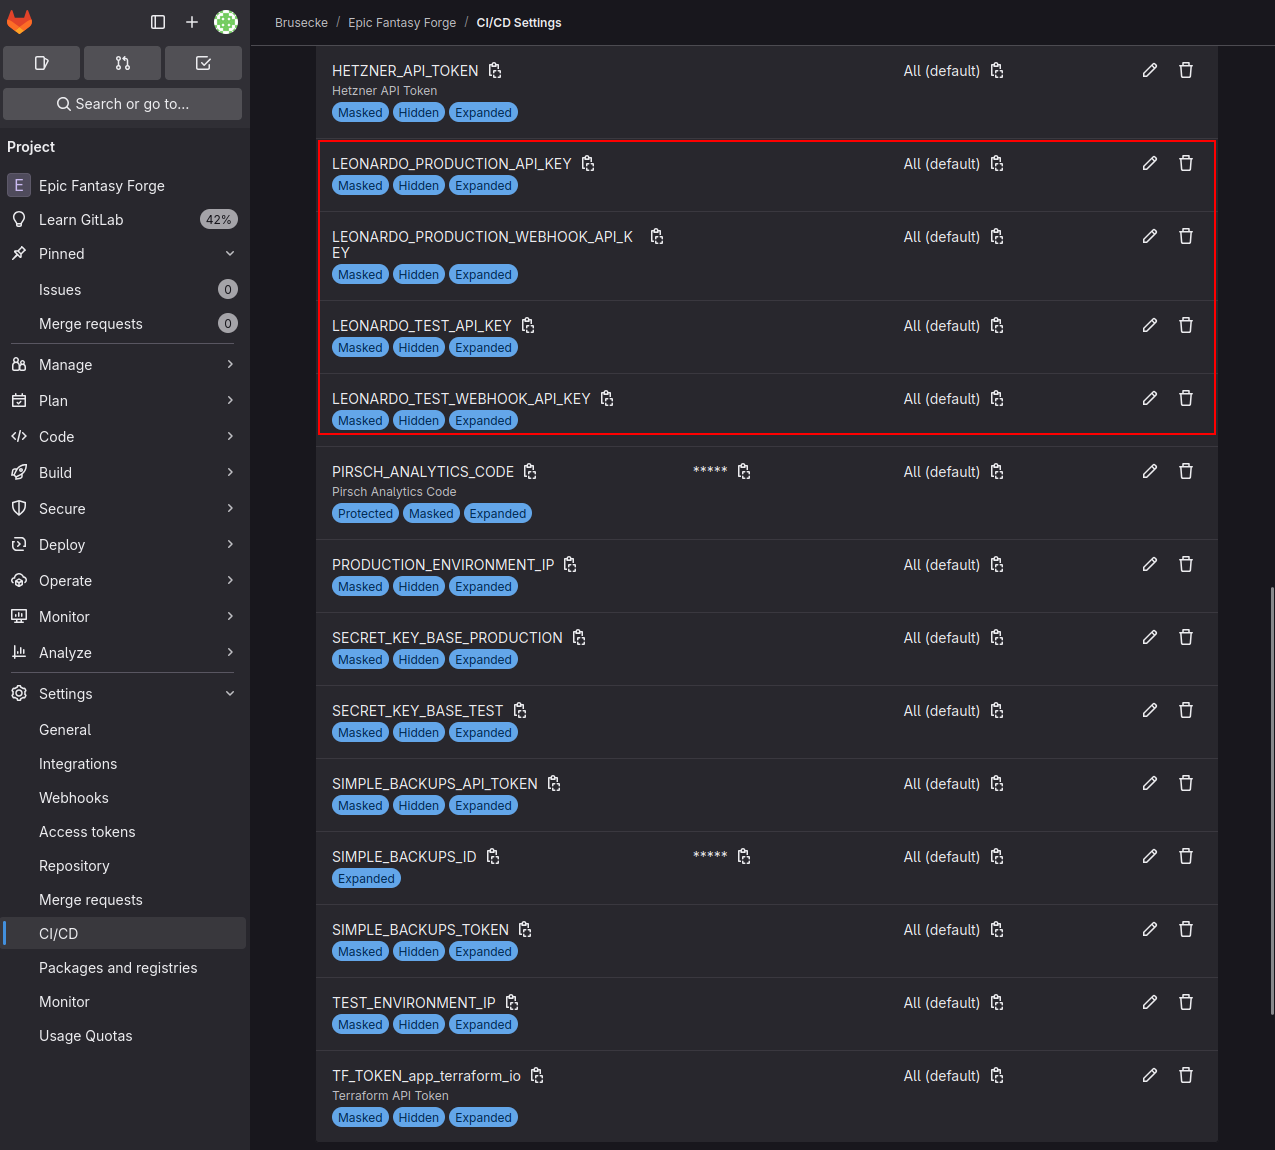Image resolution: width=1275 pixels, height=1150 pixels.
Task: Expand the Plan menu
Action: [x=123, y=401]
